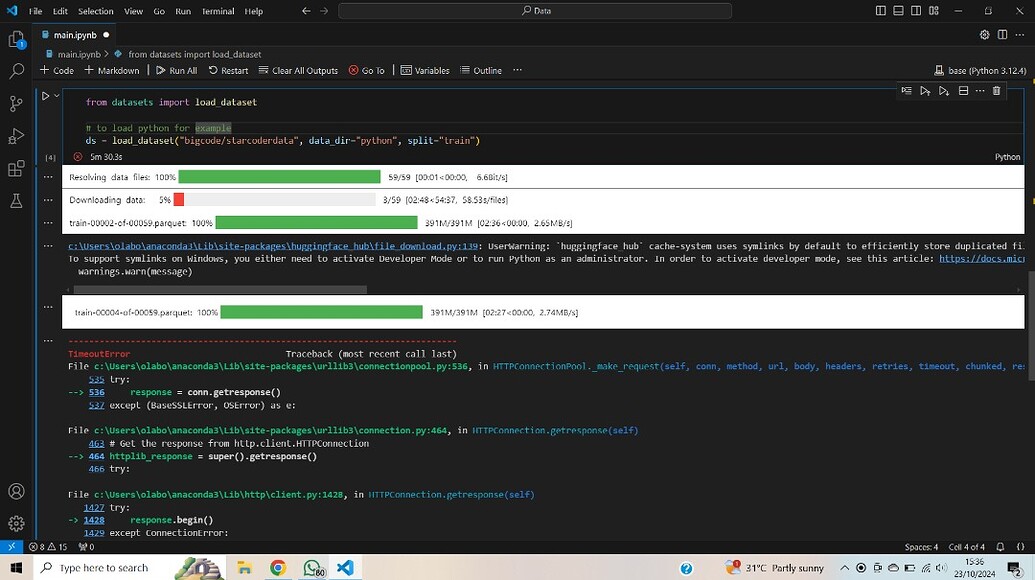The image size is (1035, 580).
Task: Delete the cell using trash icon
Action: (995, 90)
